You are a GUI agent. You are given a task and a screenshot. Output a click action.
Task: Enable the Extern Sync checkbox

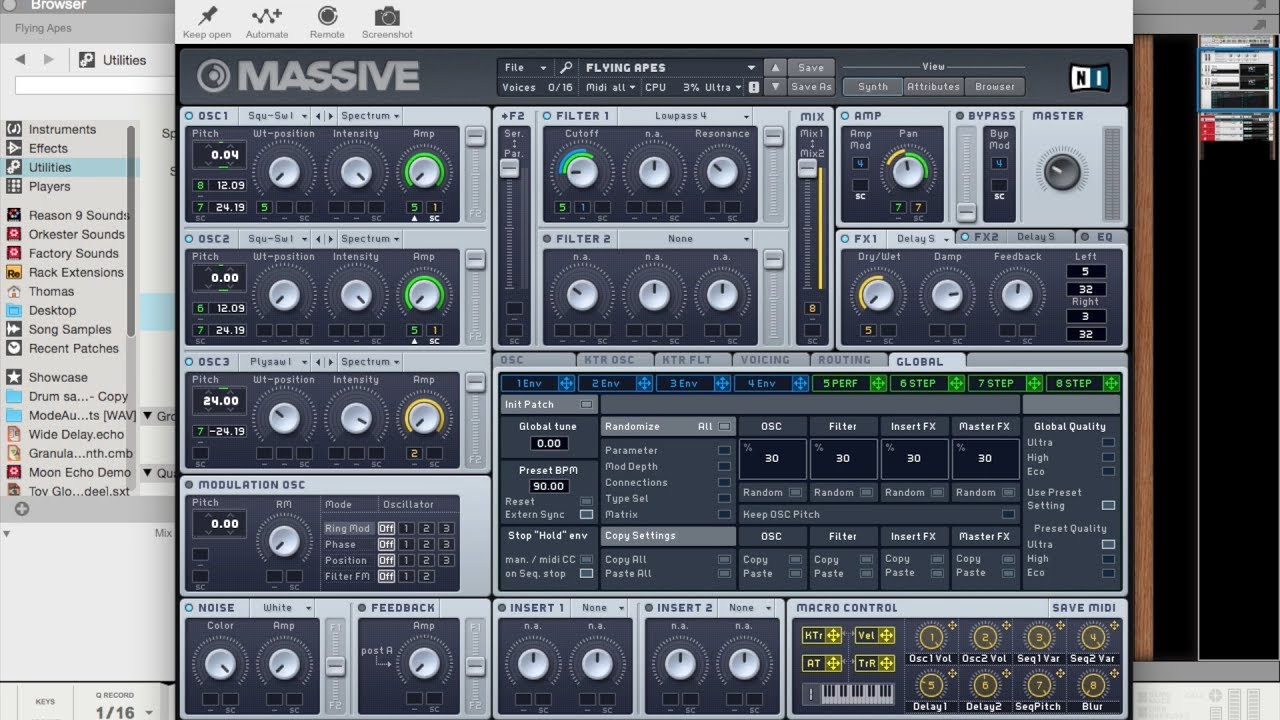point(586,515)
